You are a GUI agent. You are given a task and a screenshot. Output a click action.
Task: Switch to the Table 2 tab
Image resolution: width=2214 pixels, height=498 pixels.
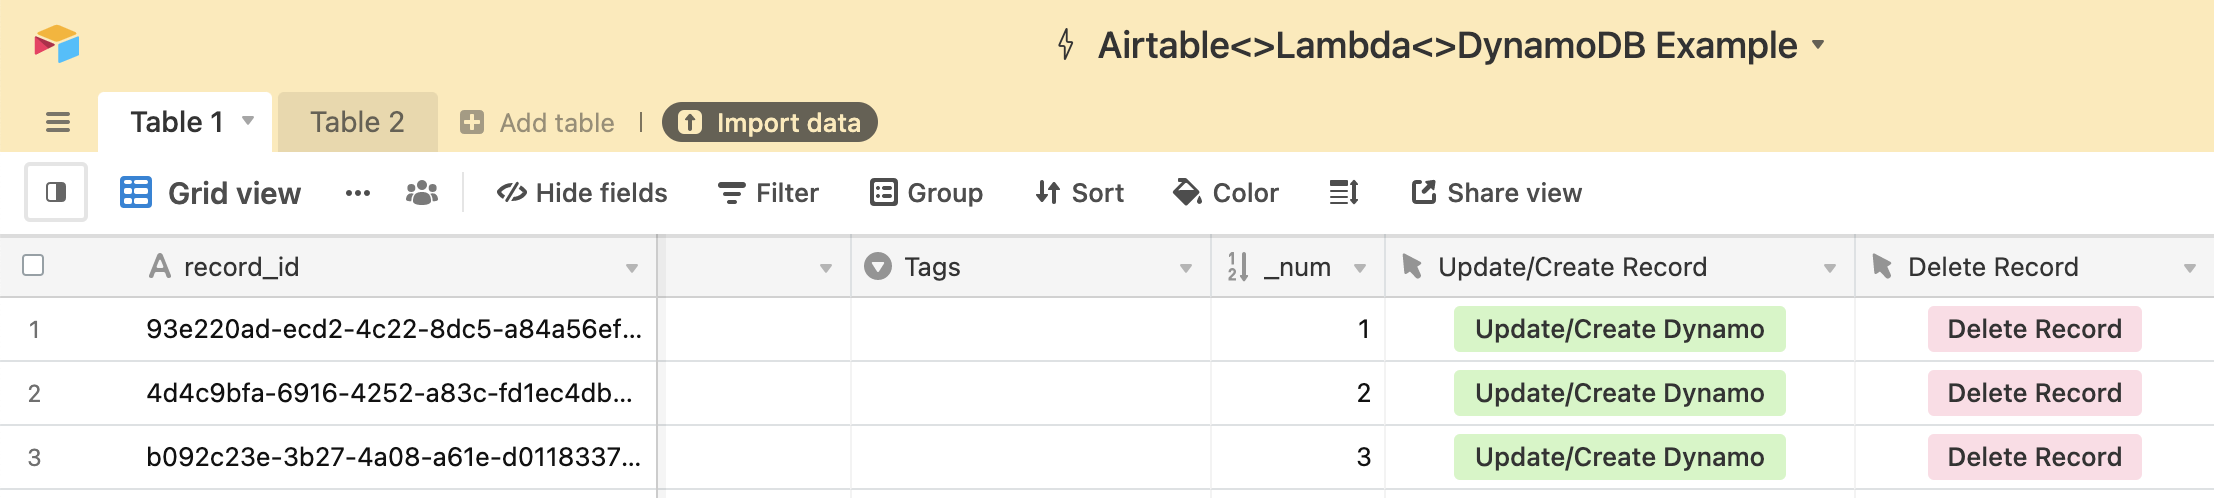(x=357, y=122)
